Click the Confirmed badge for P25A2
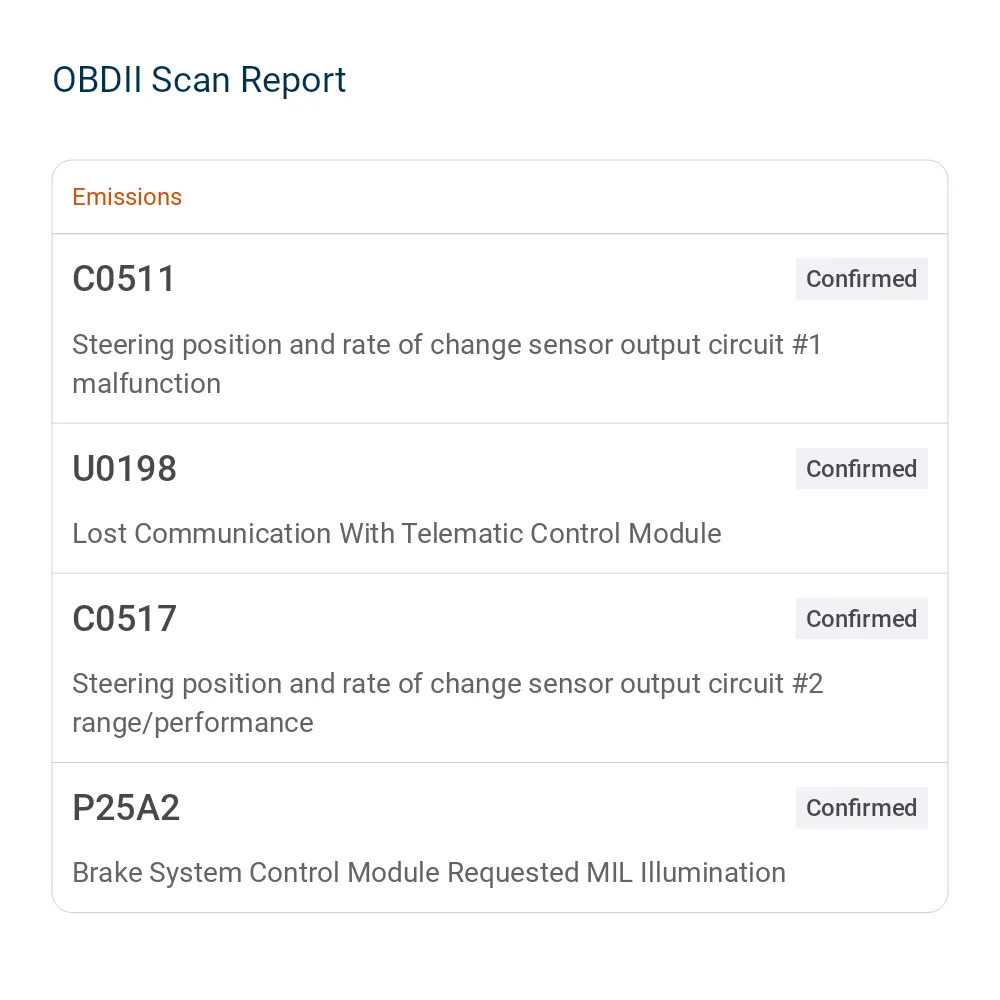The width and height of the screenshot is (1000, 1000). (x=861, y=808)
